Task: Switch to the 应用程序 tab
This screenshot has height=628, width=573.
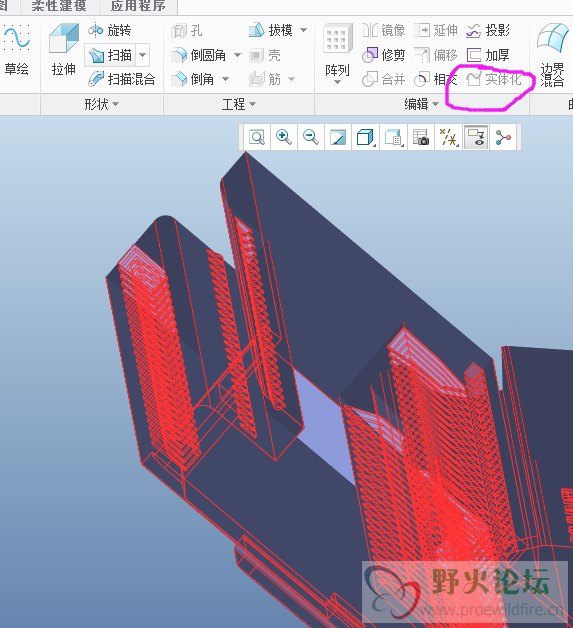Action: click(138, 6)
